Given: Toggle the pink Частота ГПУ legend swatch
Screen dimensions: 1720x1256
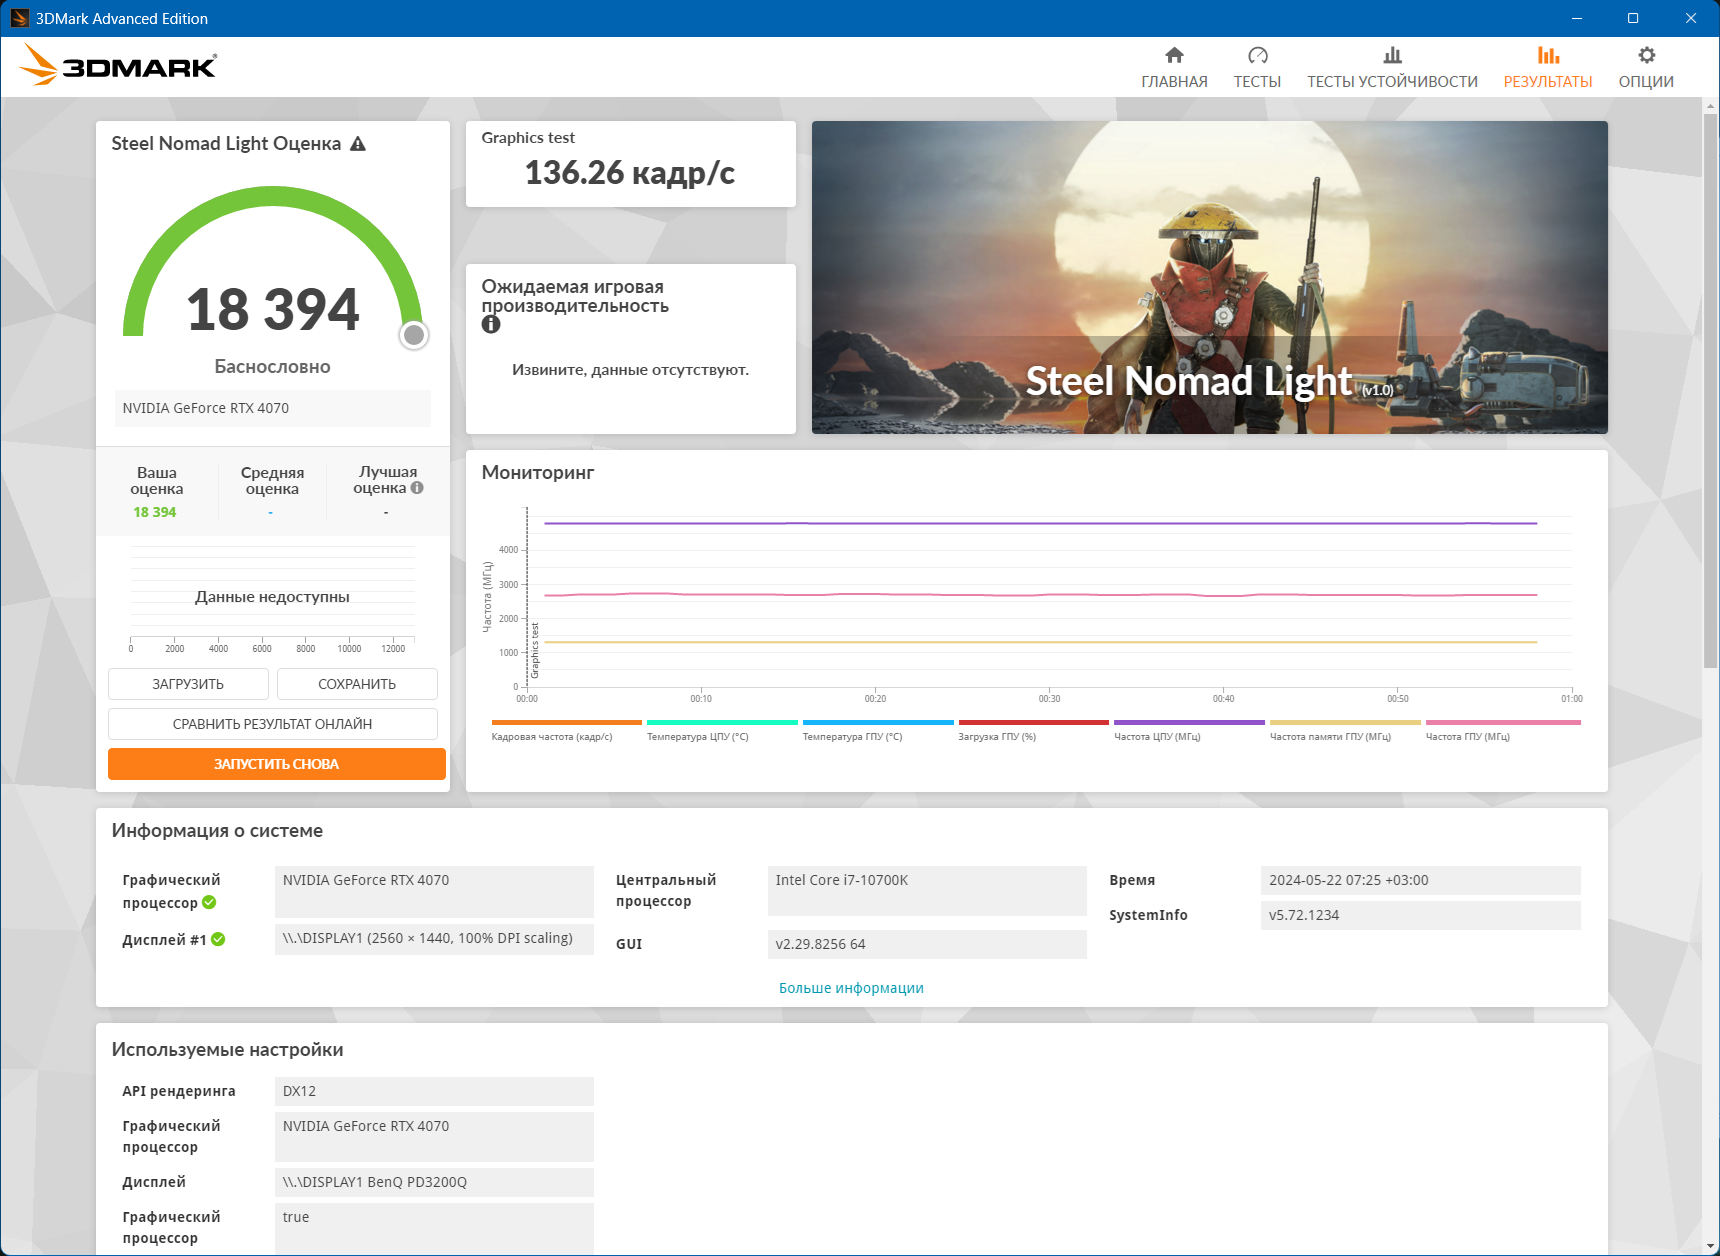Looking at the screenshot, I should point(1503,722).
